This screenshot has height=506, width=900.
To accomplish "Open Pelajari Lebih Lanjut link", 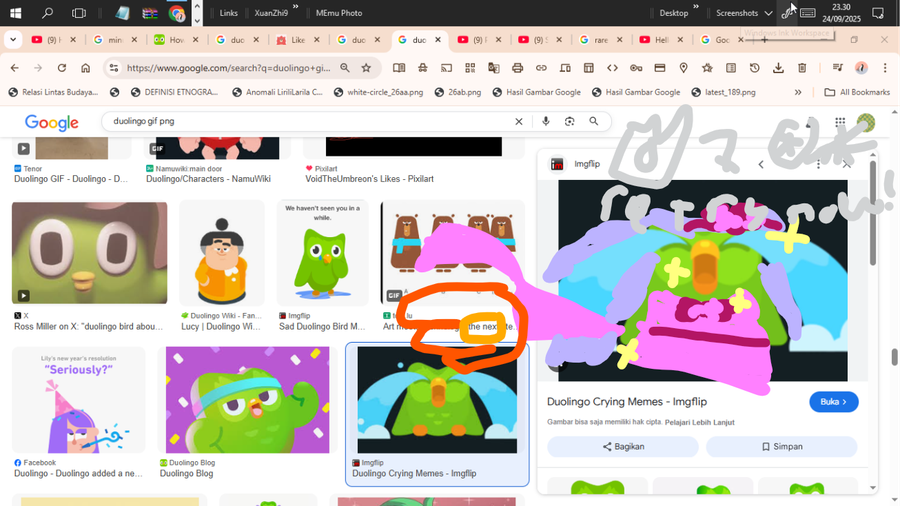I will click(x=699, y=422).
